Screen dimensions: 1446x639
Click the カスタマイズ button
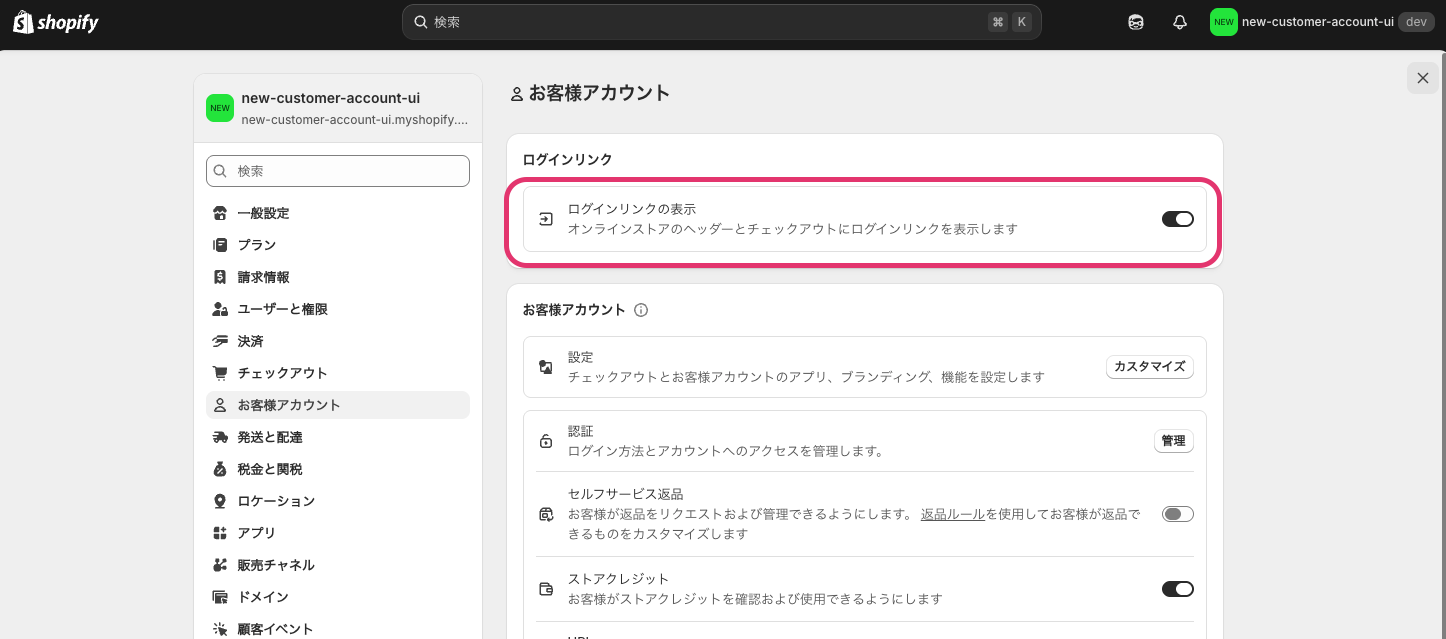pos(1150,367)
